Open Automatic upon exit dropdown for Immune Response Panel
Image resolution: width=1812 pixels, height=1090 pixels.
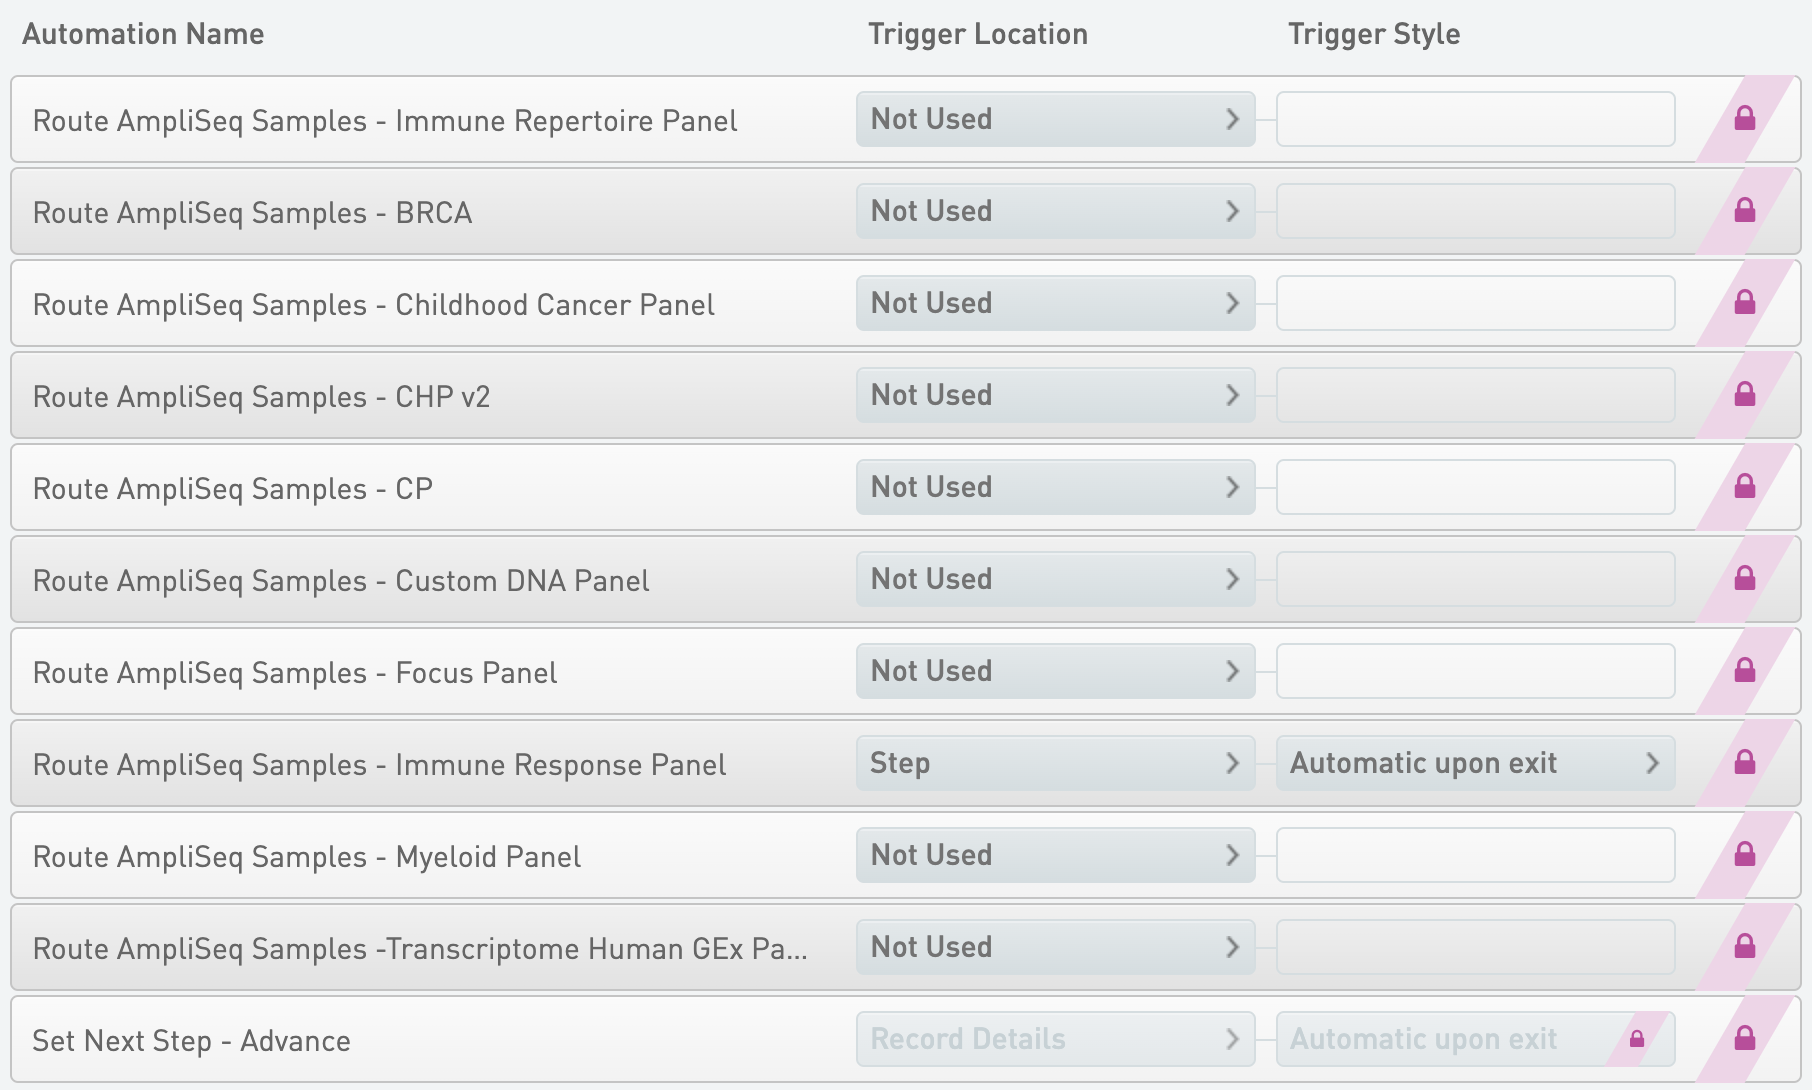pyautogui.click(x=1475, y=764)
